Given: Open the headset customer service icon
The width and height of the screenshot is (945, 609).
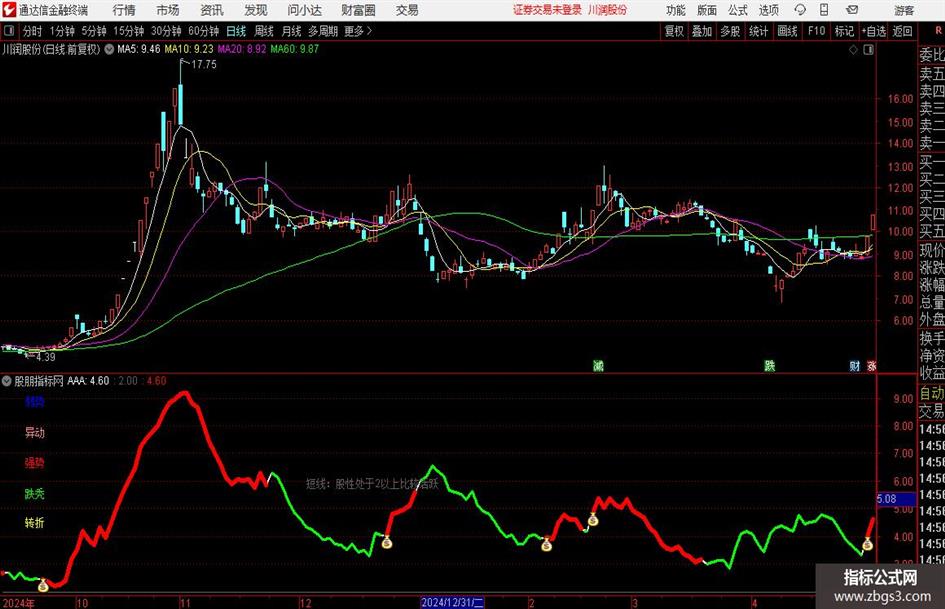Looking at the screenshot, I should point(800,10).
